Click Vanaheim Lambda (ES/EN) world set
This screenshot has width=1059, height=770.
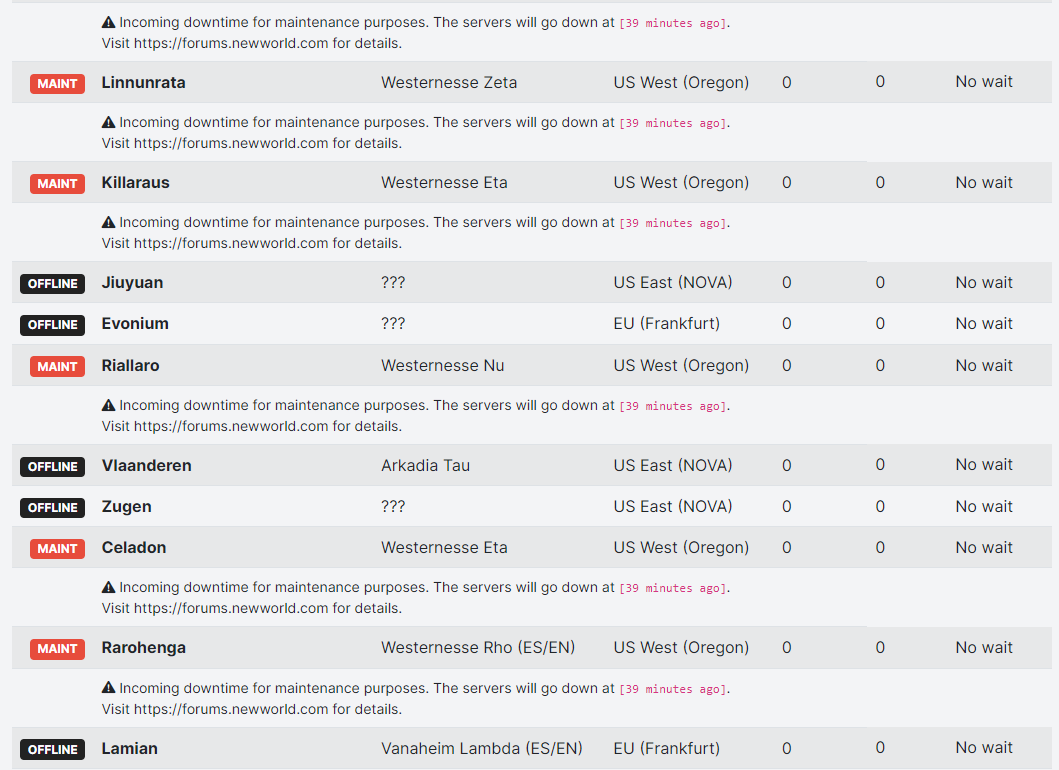482,748
